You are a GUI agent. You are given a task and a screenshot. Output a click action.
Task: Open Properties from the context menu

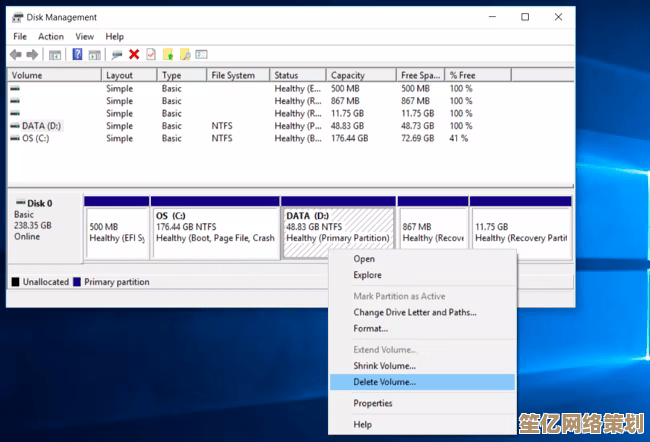422,403
